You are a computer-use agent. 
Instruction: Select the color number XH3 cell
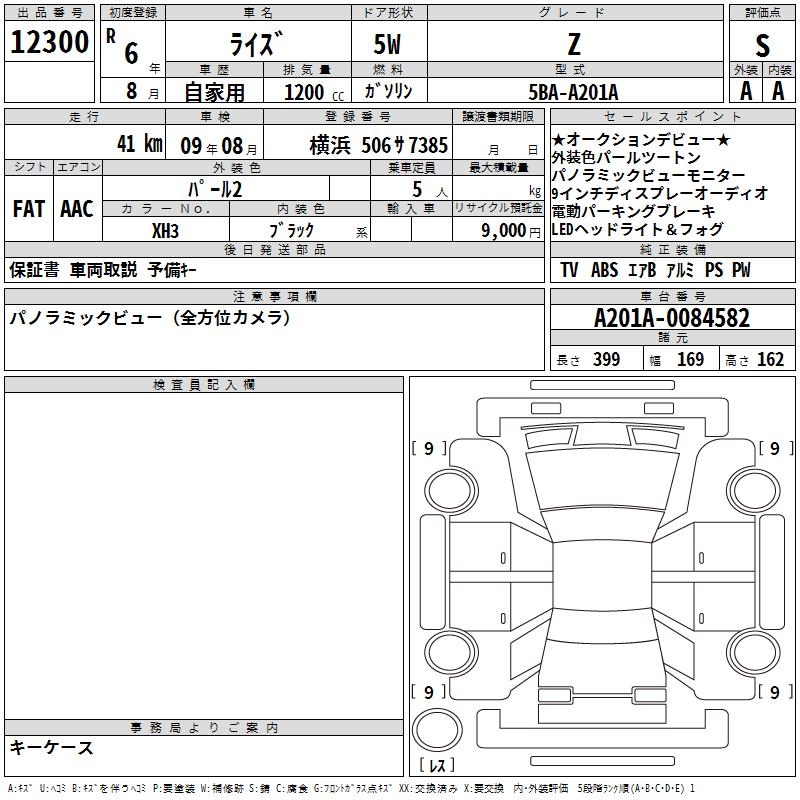pos(164,230)
